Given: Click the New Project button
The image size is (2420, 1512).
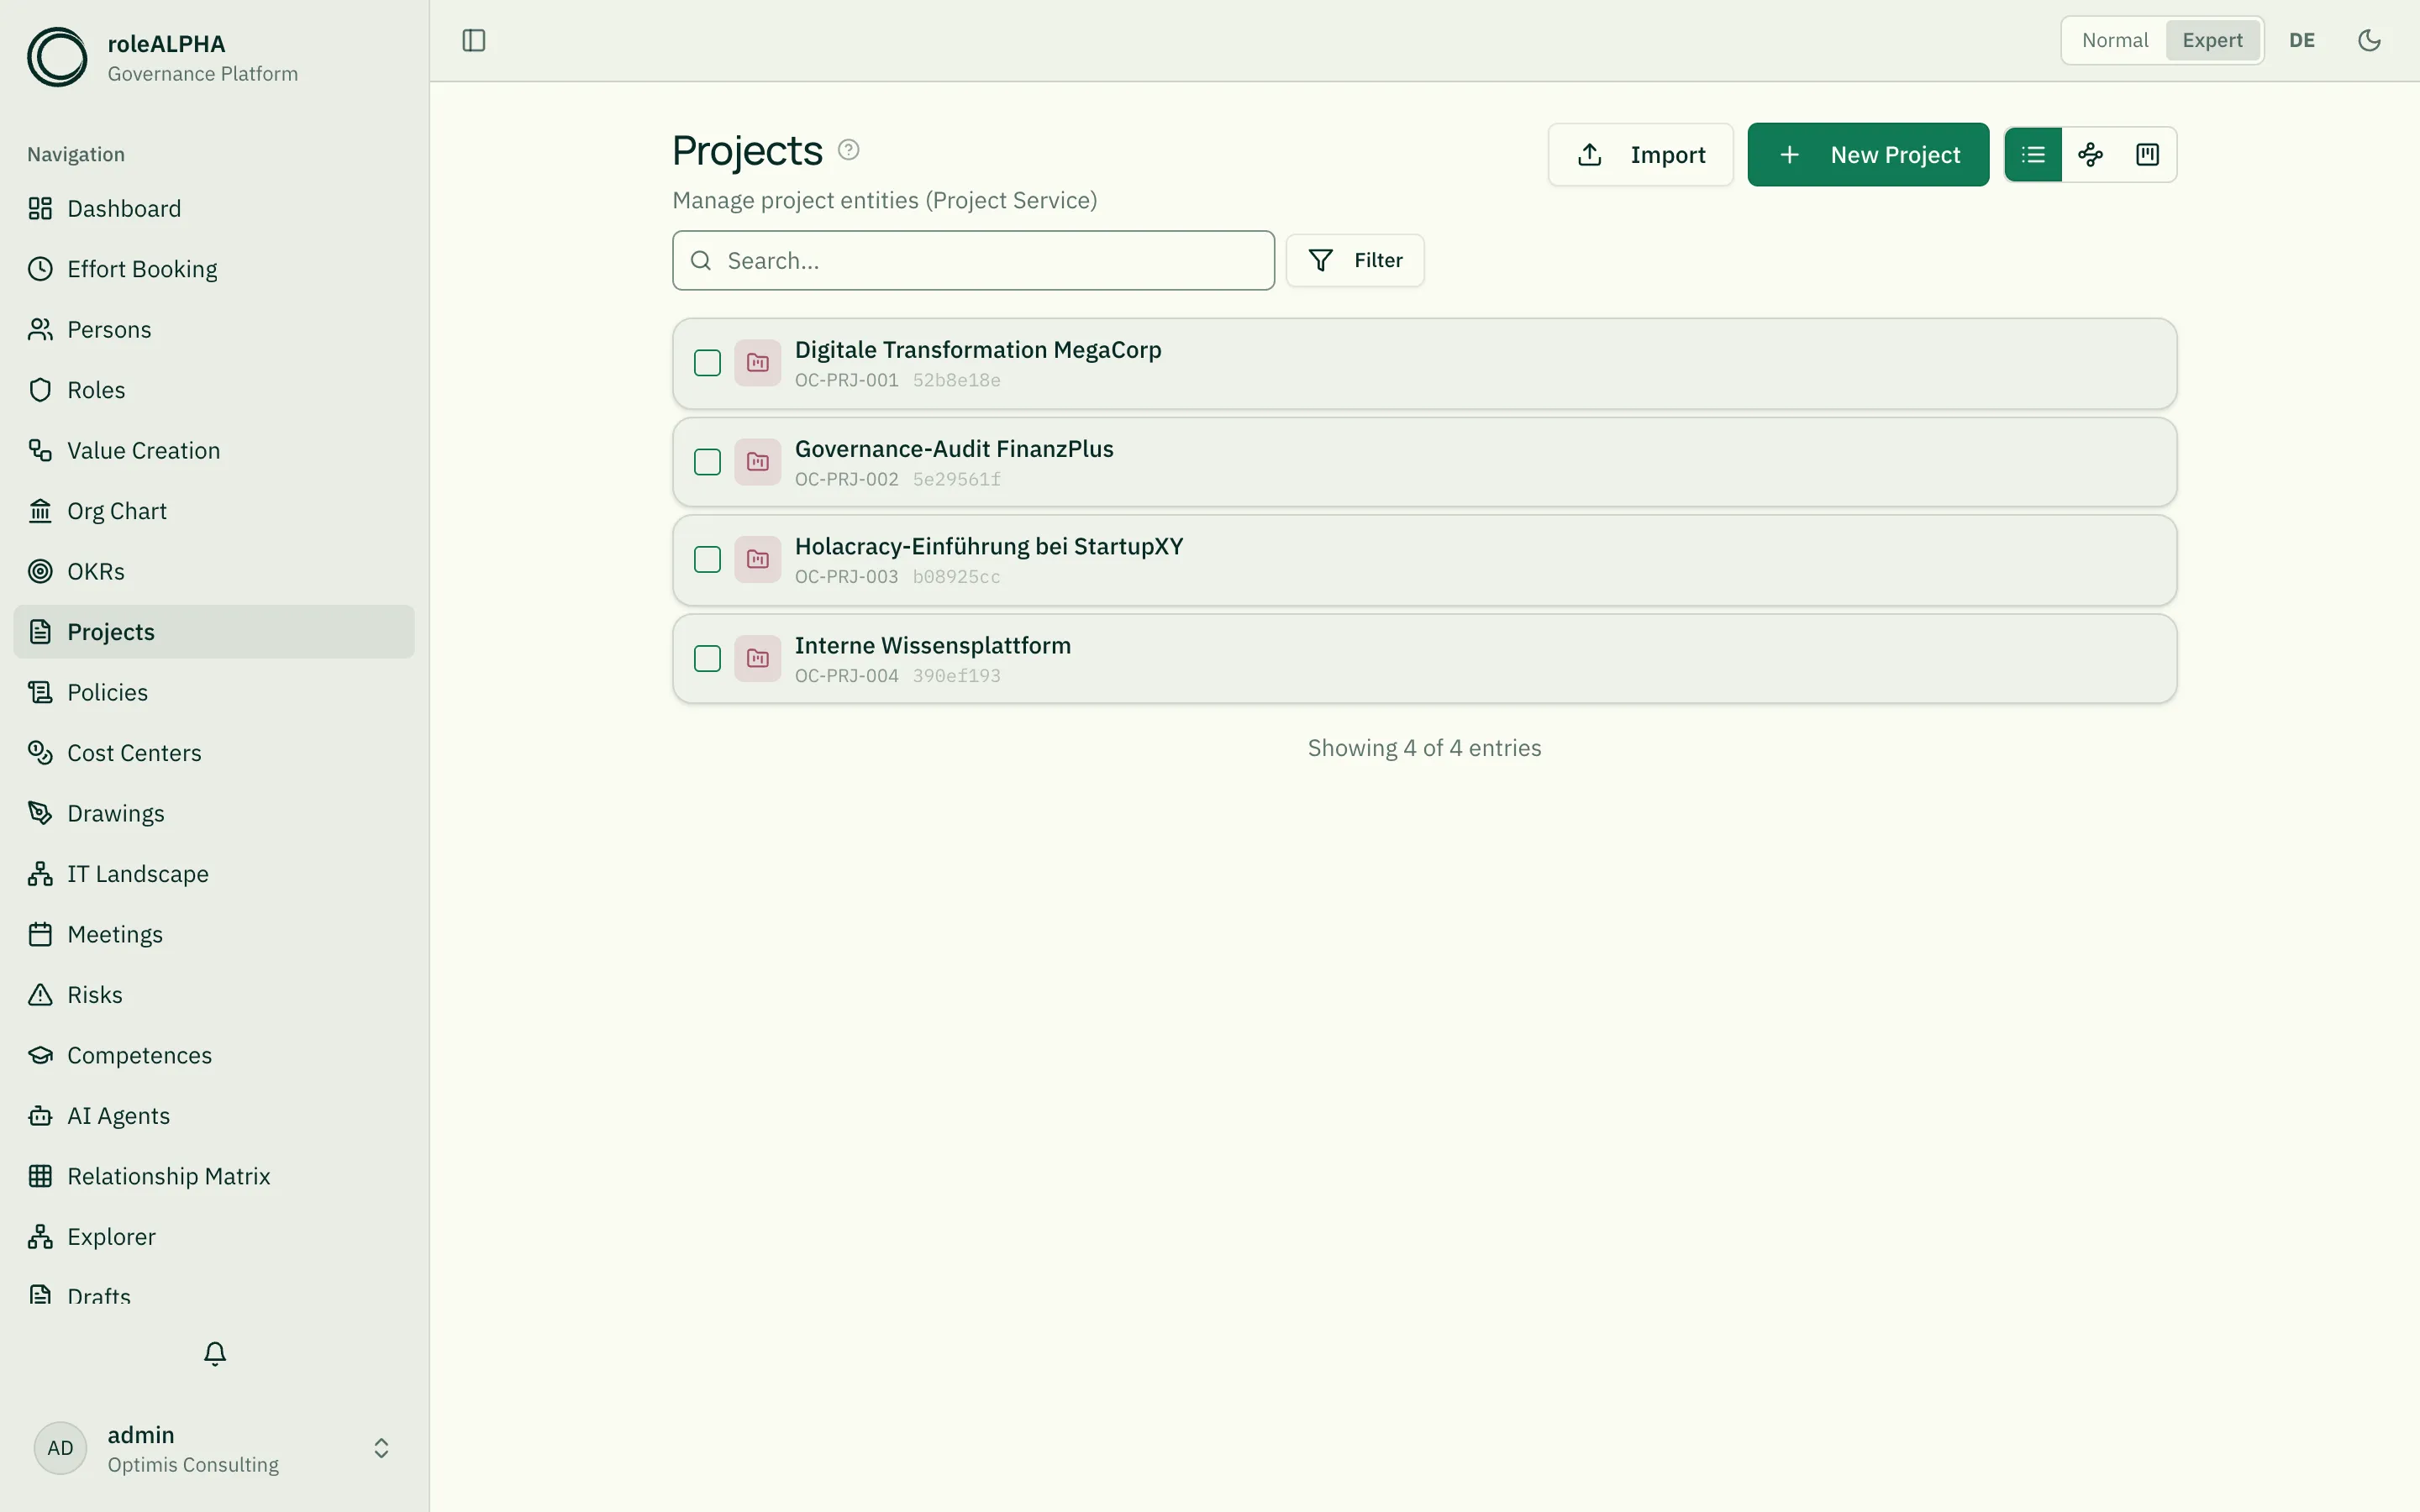Looking at the screenshot, I should 1868,154.
